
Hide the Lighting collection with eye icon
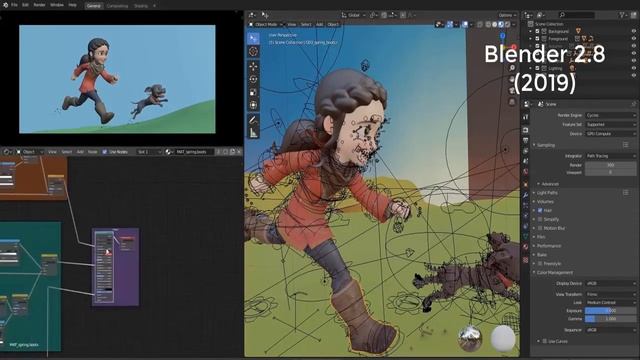coord(634,68)
